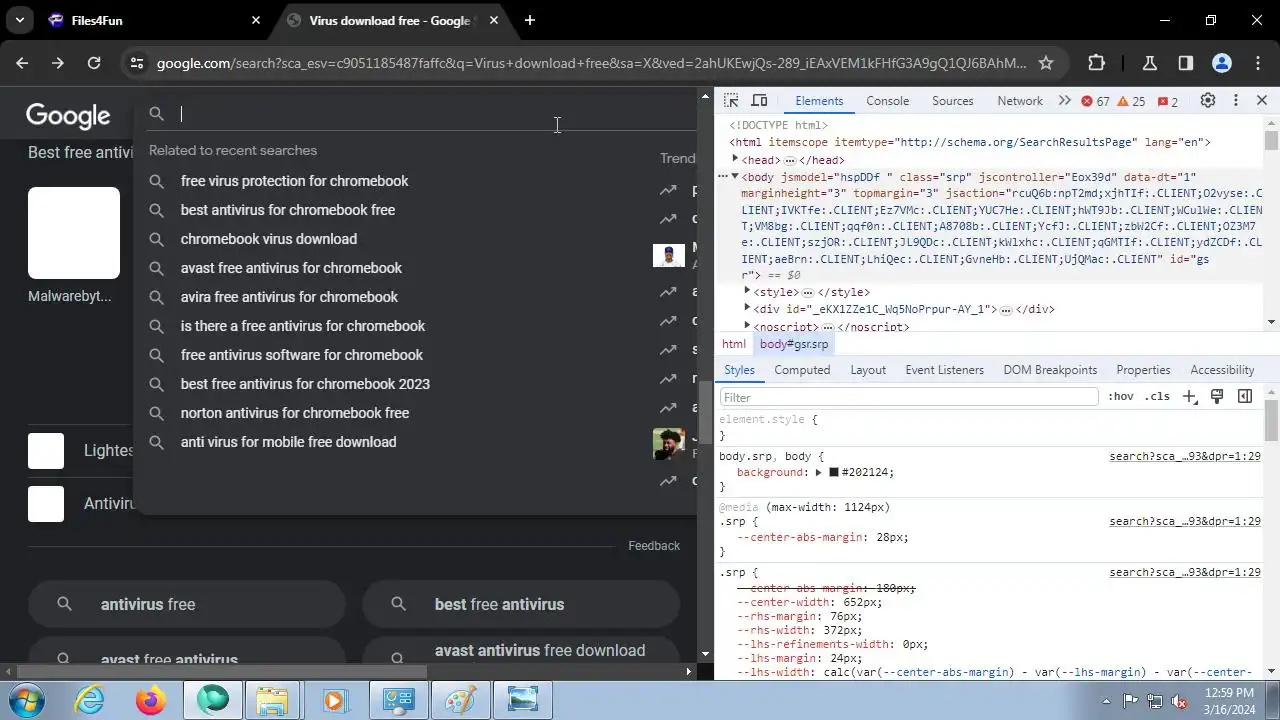Open the Chrome Labs flask icon
The height and width of the screenshot is (720, 1280).
[1149, 63]
